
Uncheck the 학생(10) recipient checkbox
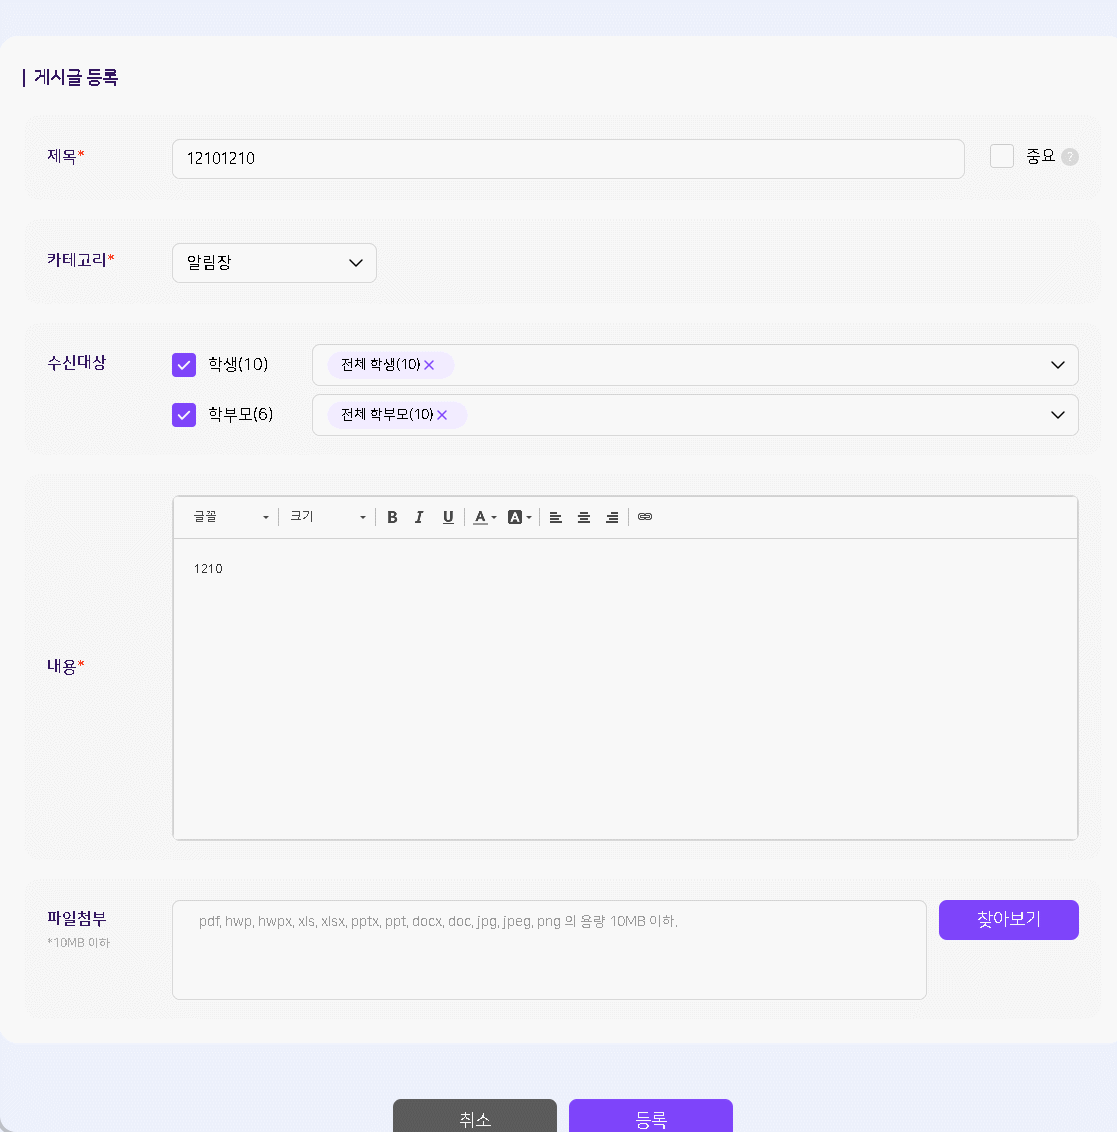coord(184,365)
